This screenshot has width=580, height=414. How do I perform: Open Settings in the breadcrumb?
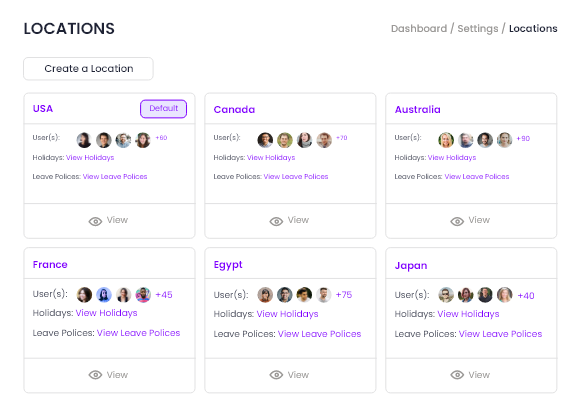[x=478, y=28]
